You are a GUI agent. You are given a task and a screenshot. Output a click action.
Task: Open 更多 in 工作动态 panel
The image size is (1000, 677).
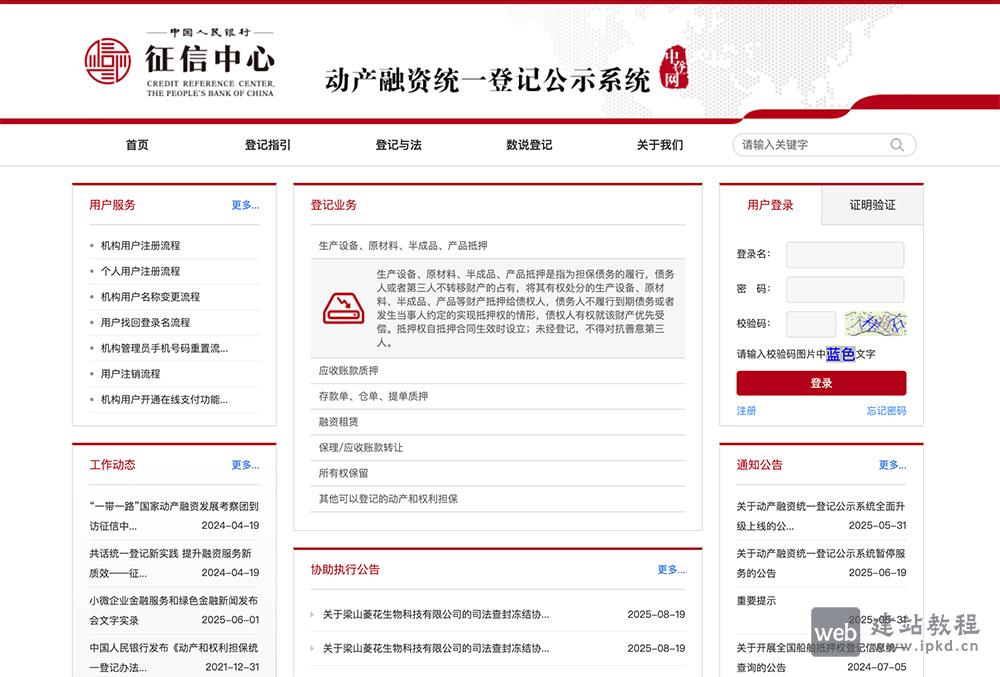[x=246, y=465]
